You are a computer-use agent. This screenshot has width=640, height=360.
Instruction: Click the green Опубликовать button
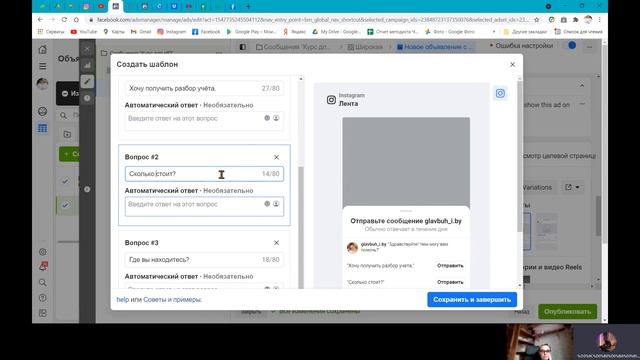(567, 311)
